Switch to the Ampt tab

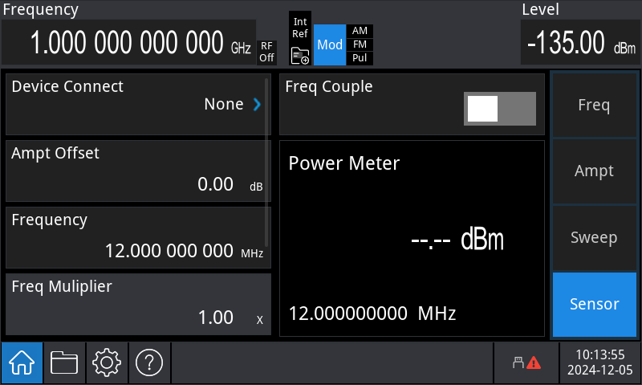tap(594, 171)
